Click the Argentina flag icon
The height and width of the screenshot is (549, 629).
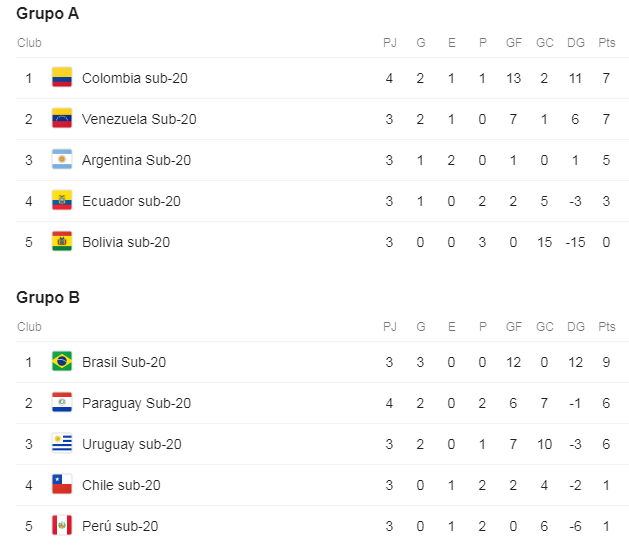62,160
